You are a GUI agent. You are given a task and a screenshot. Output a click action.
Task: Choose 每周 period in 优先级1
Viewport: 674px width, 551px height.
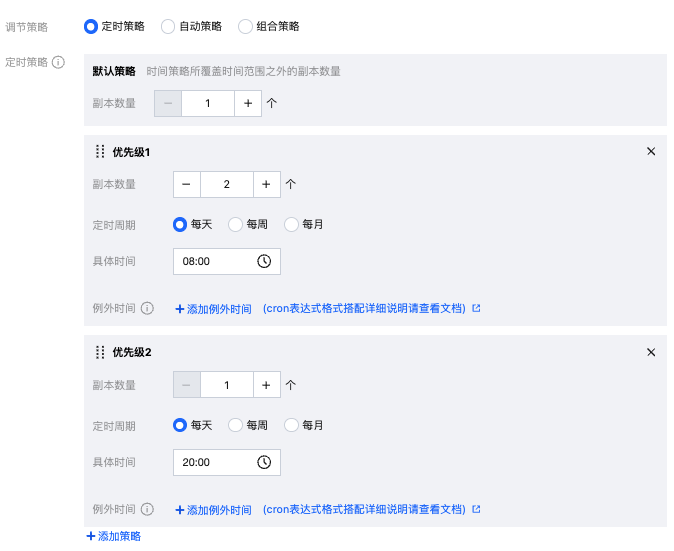[x=236, y=224]
